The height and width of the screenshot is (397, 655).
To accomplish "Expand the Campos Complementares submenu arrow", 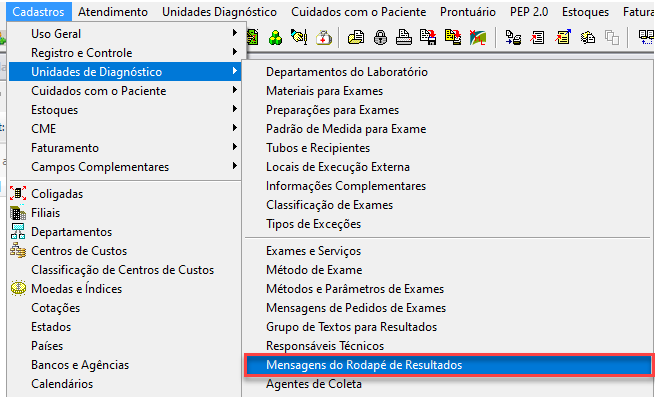I will coord(235,166).
